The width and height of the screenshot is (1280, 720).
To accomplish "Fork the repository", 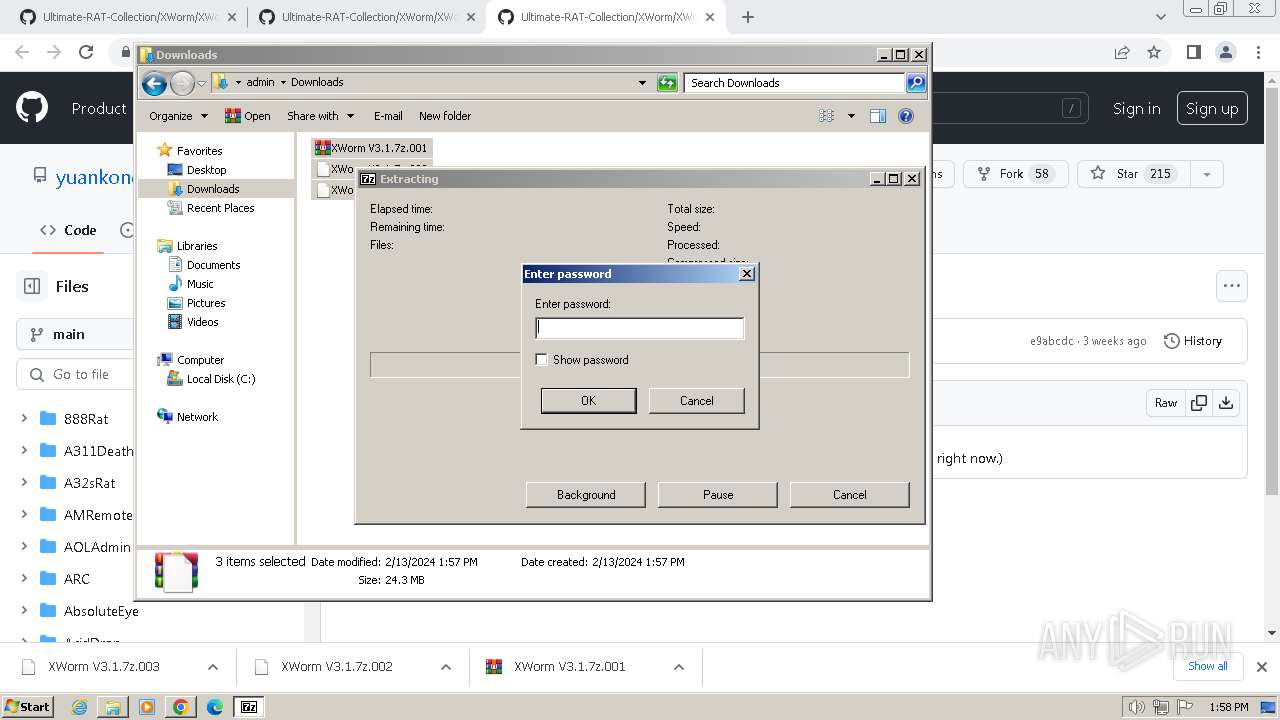I will (1015, 174).
